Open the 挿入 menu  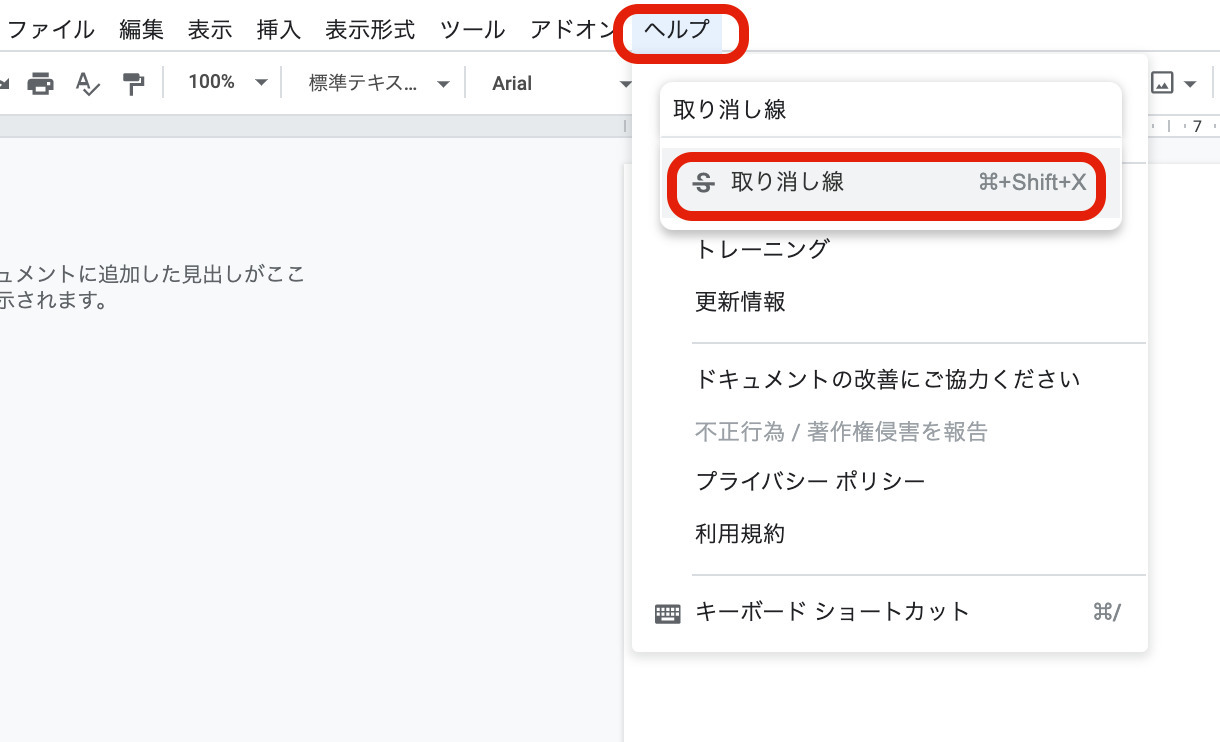[278, 30]
